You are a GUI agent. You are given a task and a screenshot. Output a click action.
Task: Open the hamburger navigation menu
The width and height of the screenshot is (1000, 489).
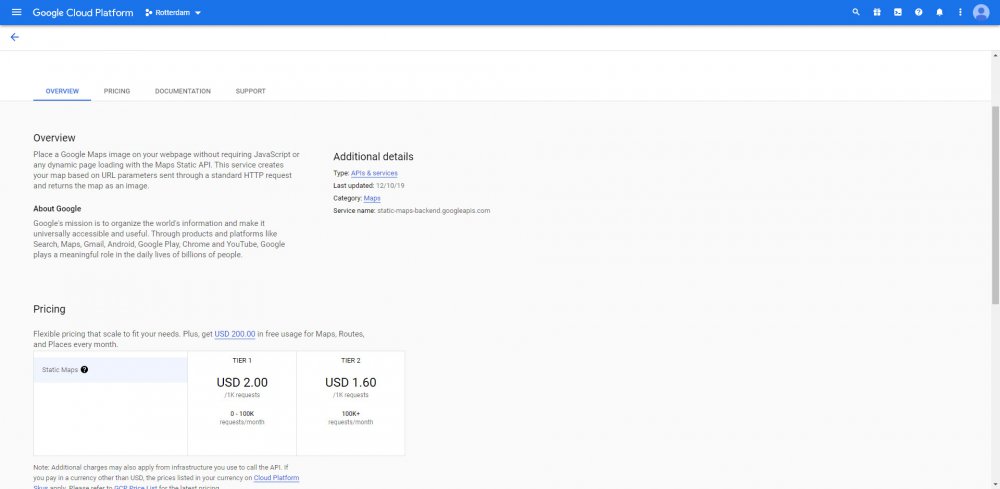(x=16, y=12)
